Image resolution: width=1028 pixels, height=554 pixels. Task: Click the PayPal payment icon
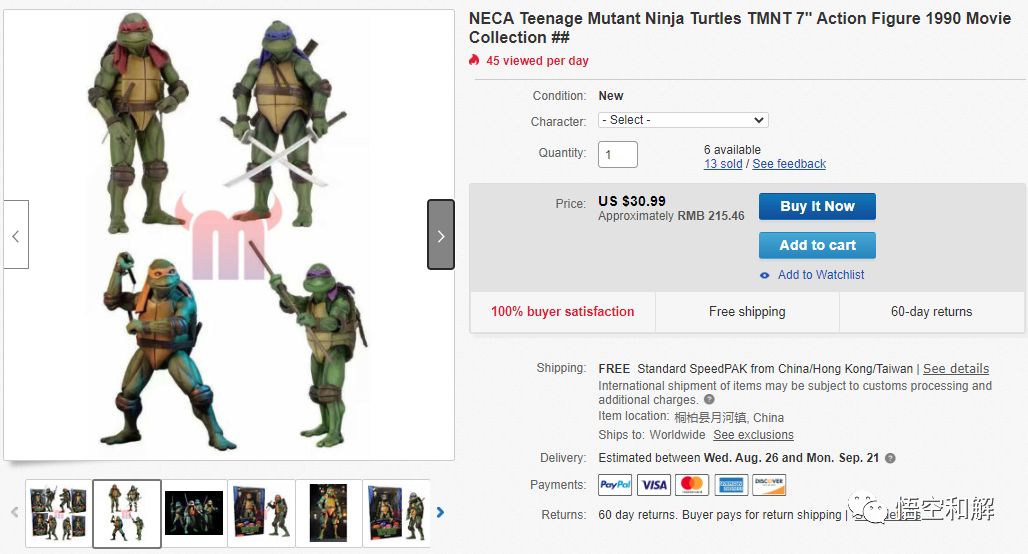615,485
